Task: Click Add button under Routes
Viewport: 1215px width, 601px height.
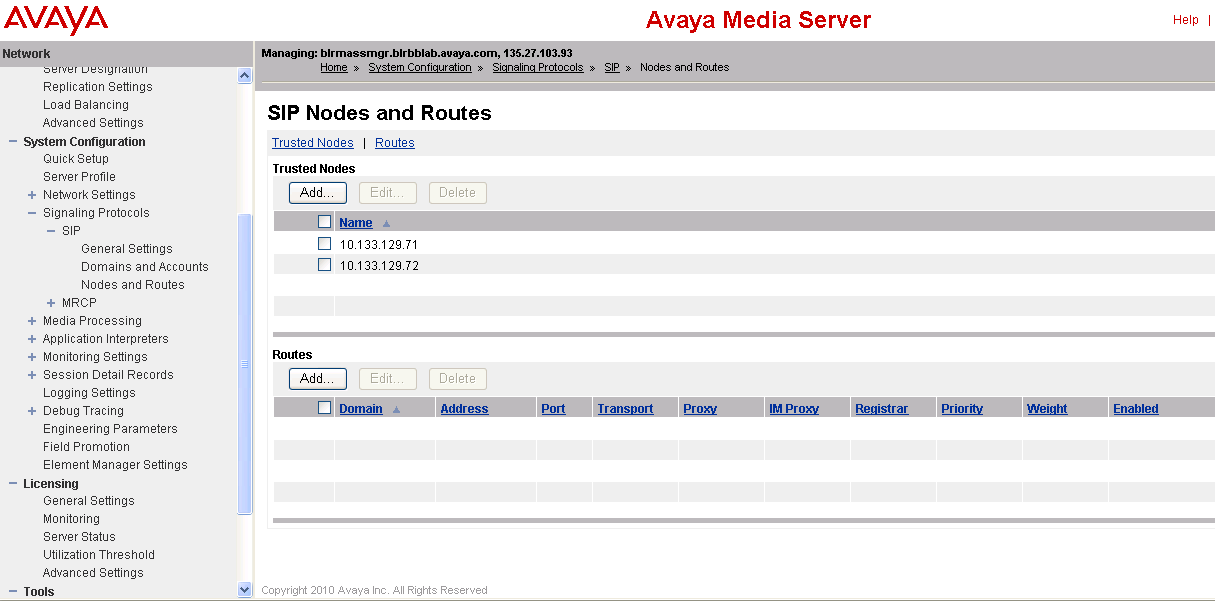Action: click(x=318, y=379)
